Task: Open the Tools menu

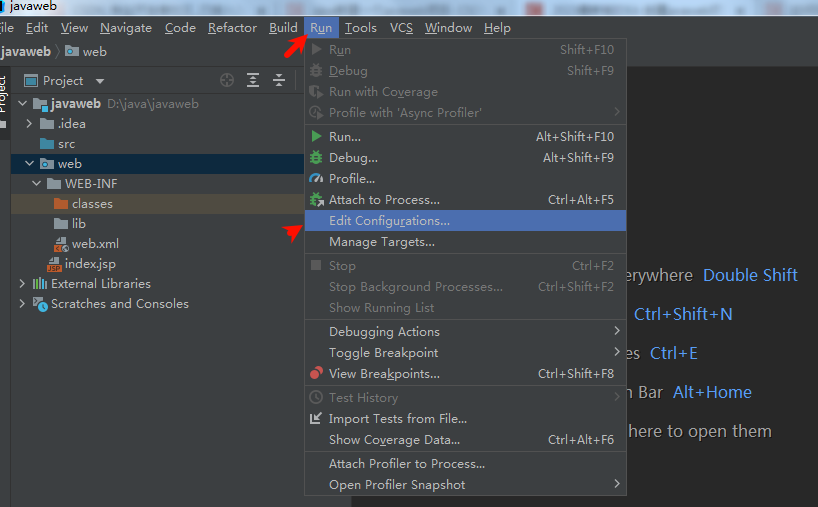Action: (360, 28)
